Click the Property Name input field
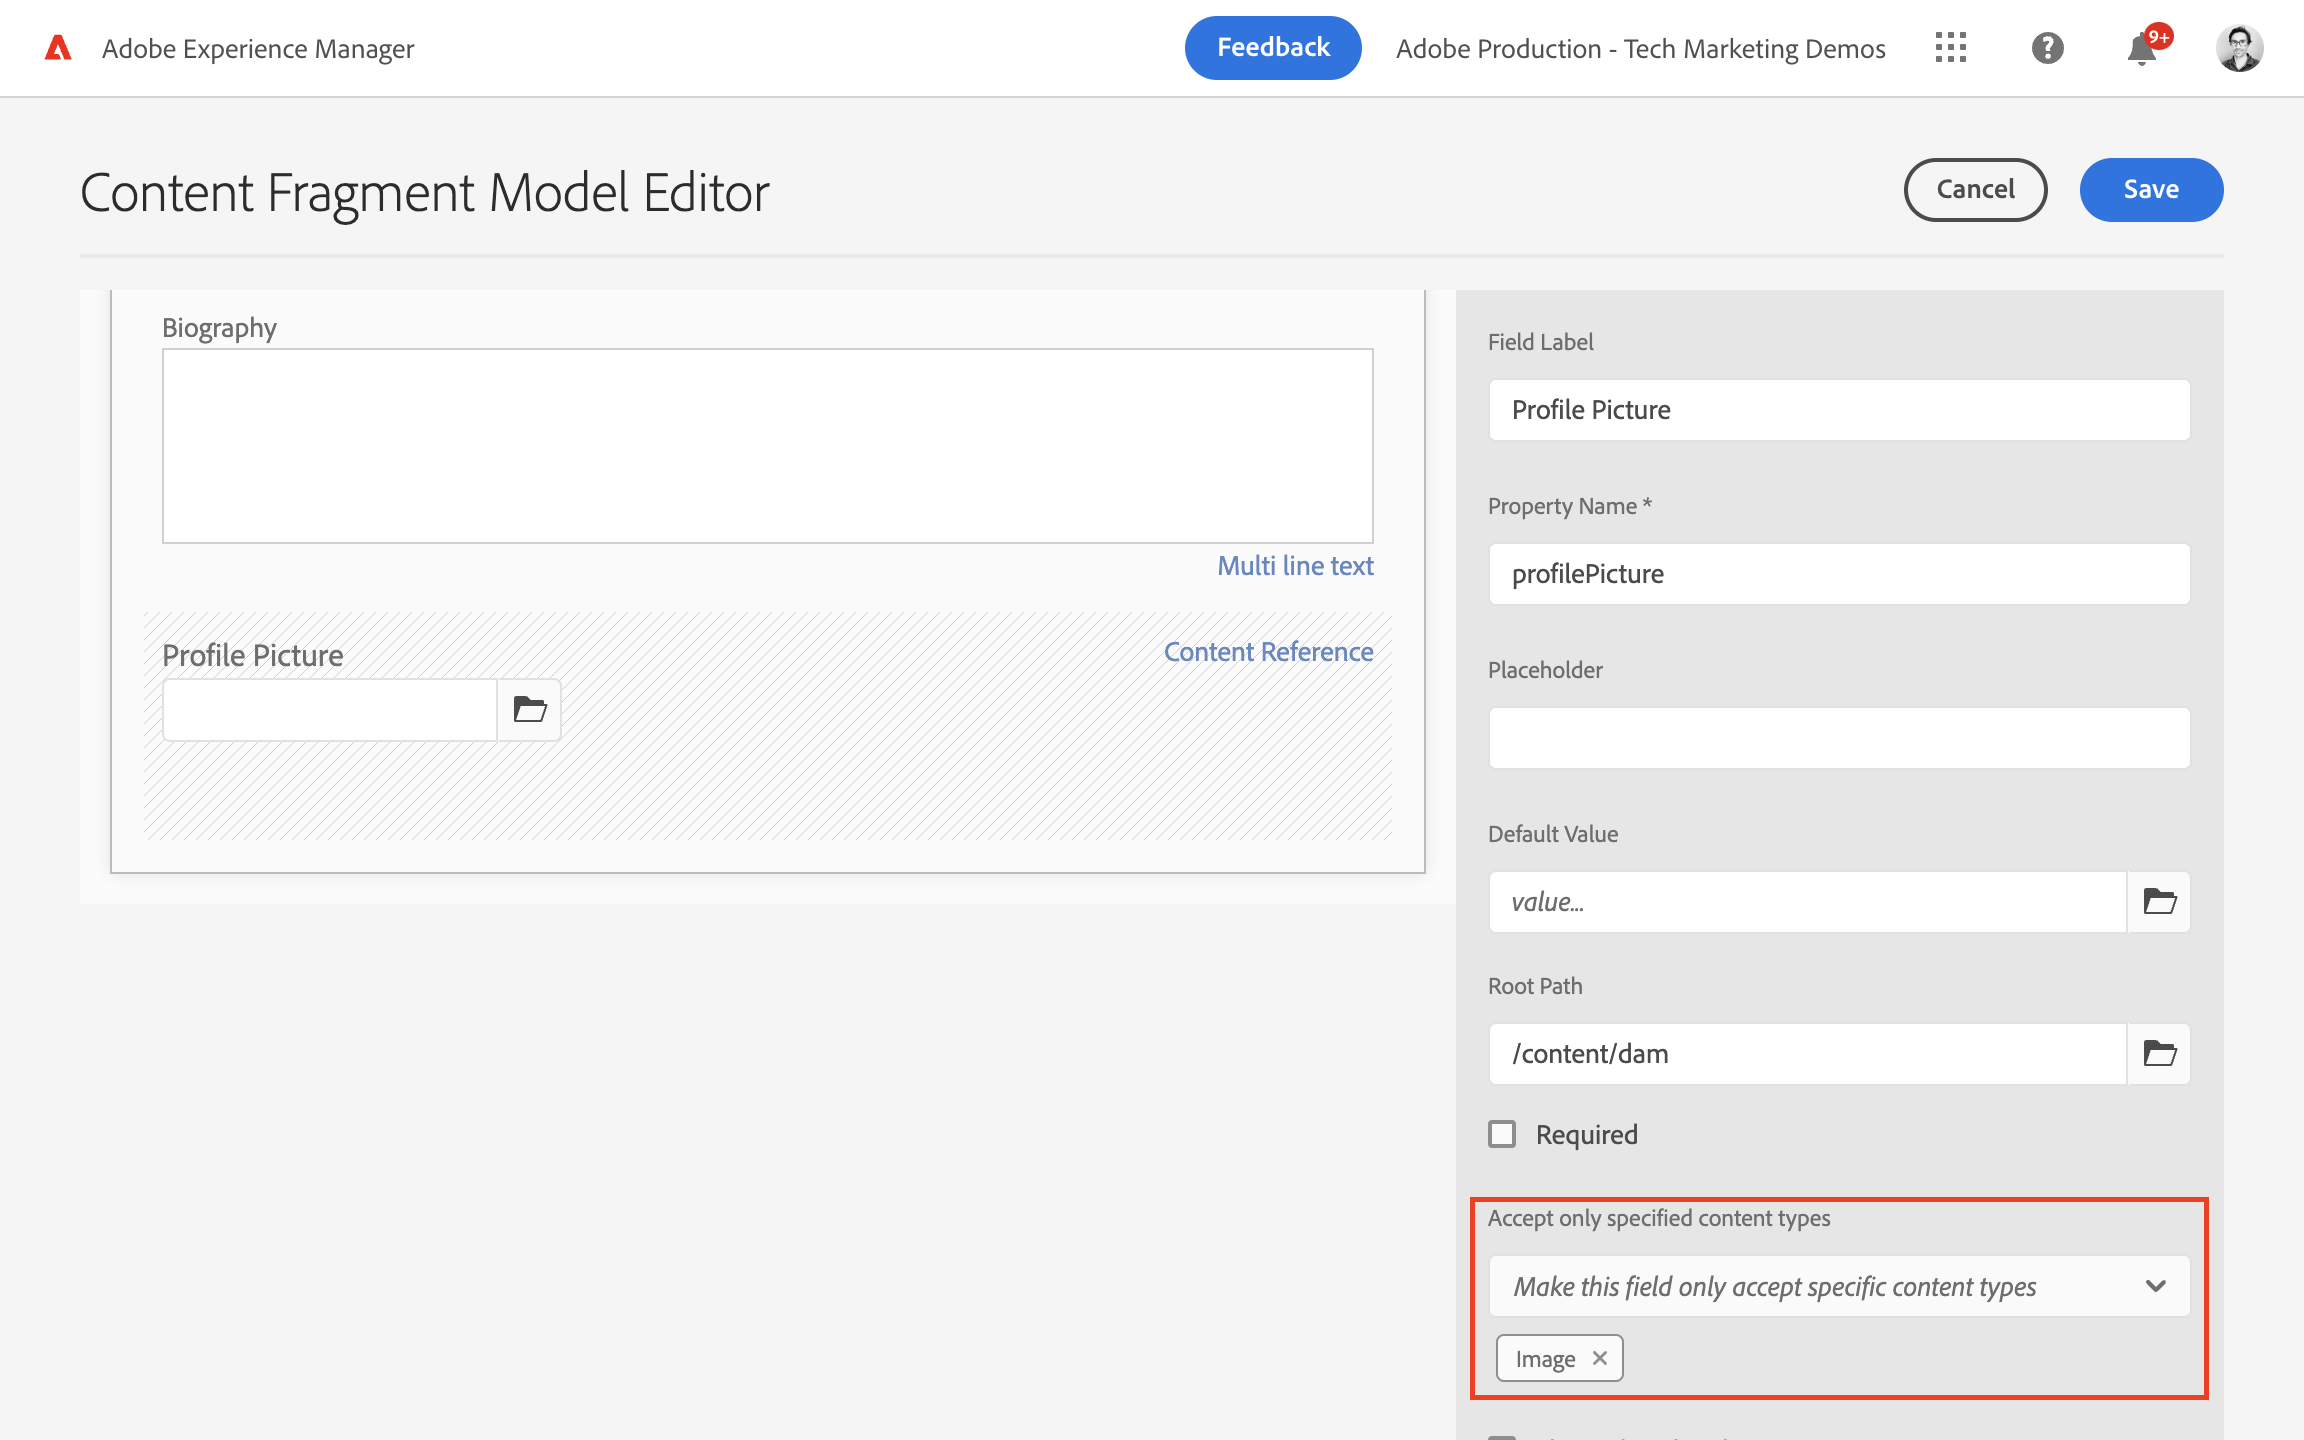2304x1440 pixels. (x=1838, y=574)
